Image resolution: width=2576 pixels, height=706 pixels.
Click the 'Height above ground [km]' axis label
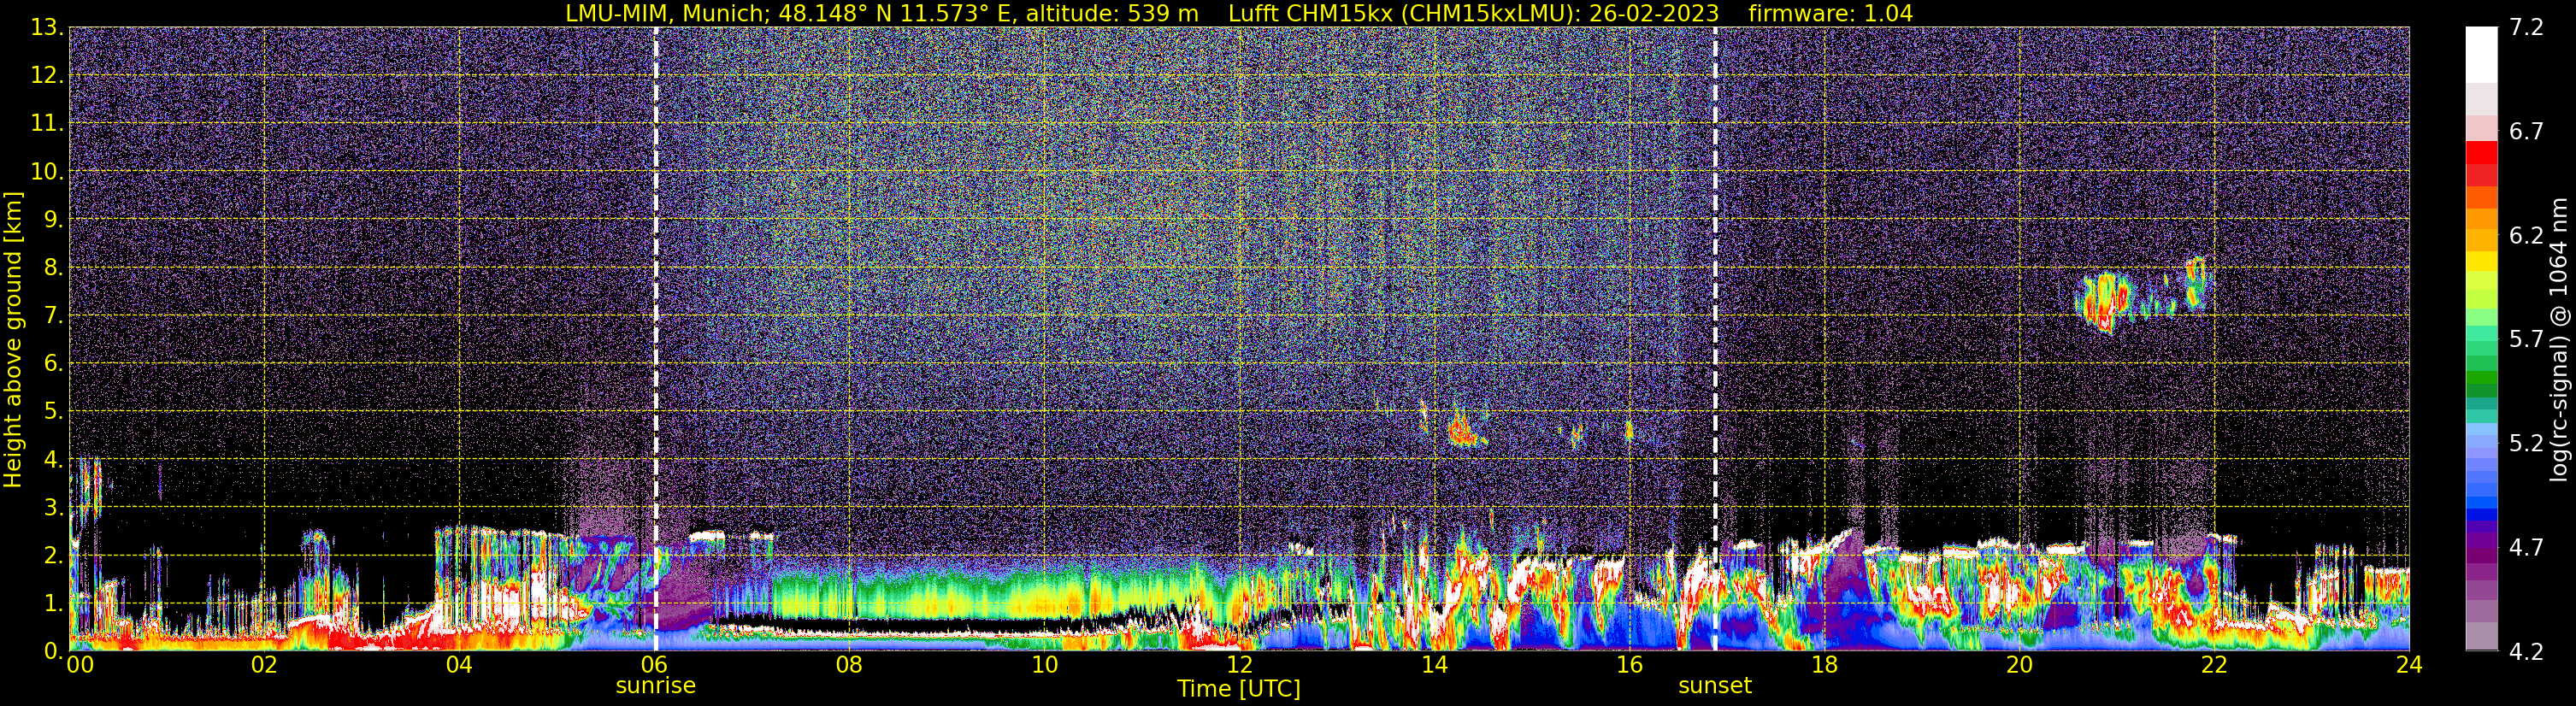[13, 339]
